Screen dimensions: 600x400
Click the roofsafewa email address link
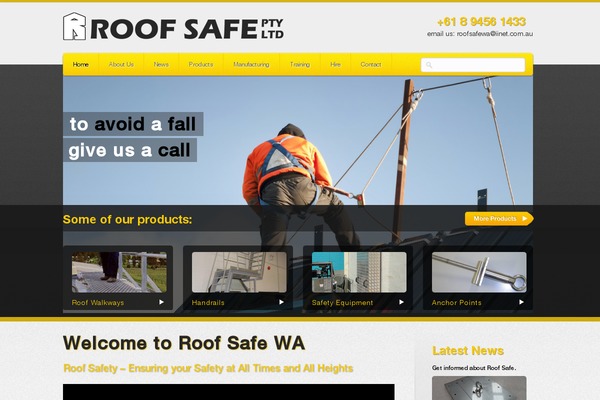pyautogui.click(x=494, y=34)
